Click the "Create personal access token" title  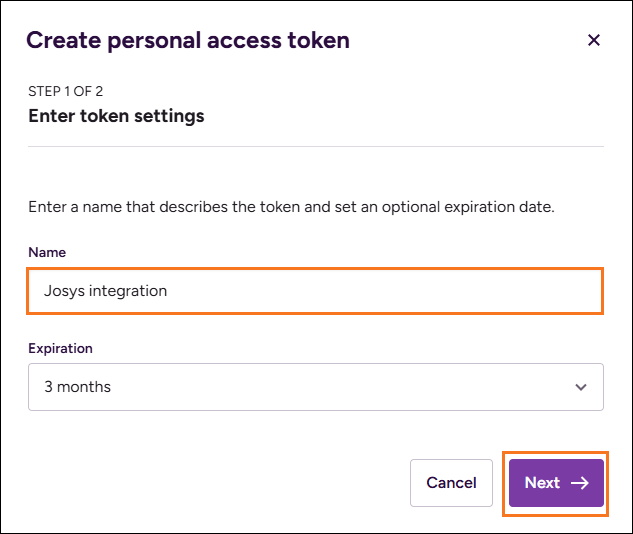click(188, 41)
